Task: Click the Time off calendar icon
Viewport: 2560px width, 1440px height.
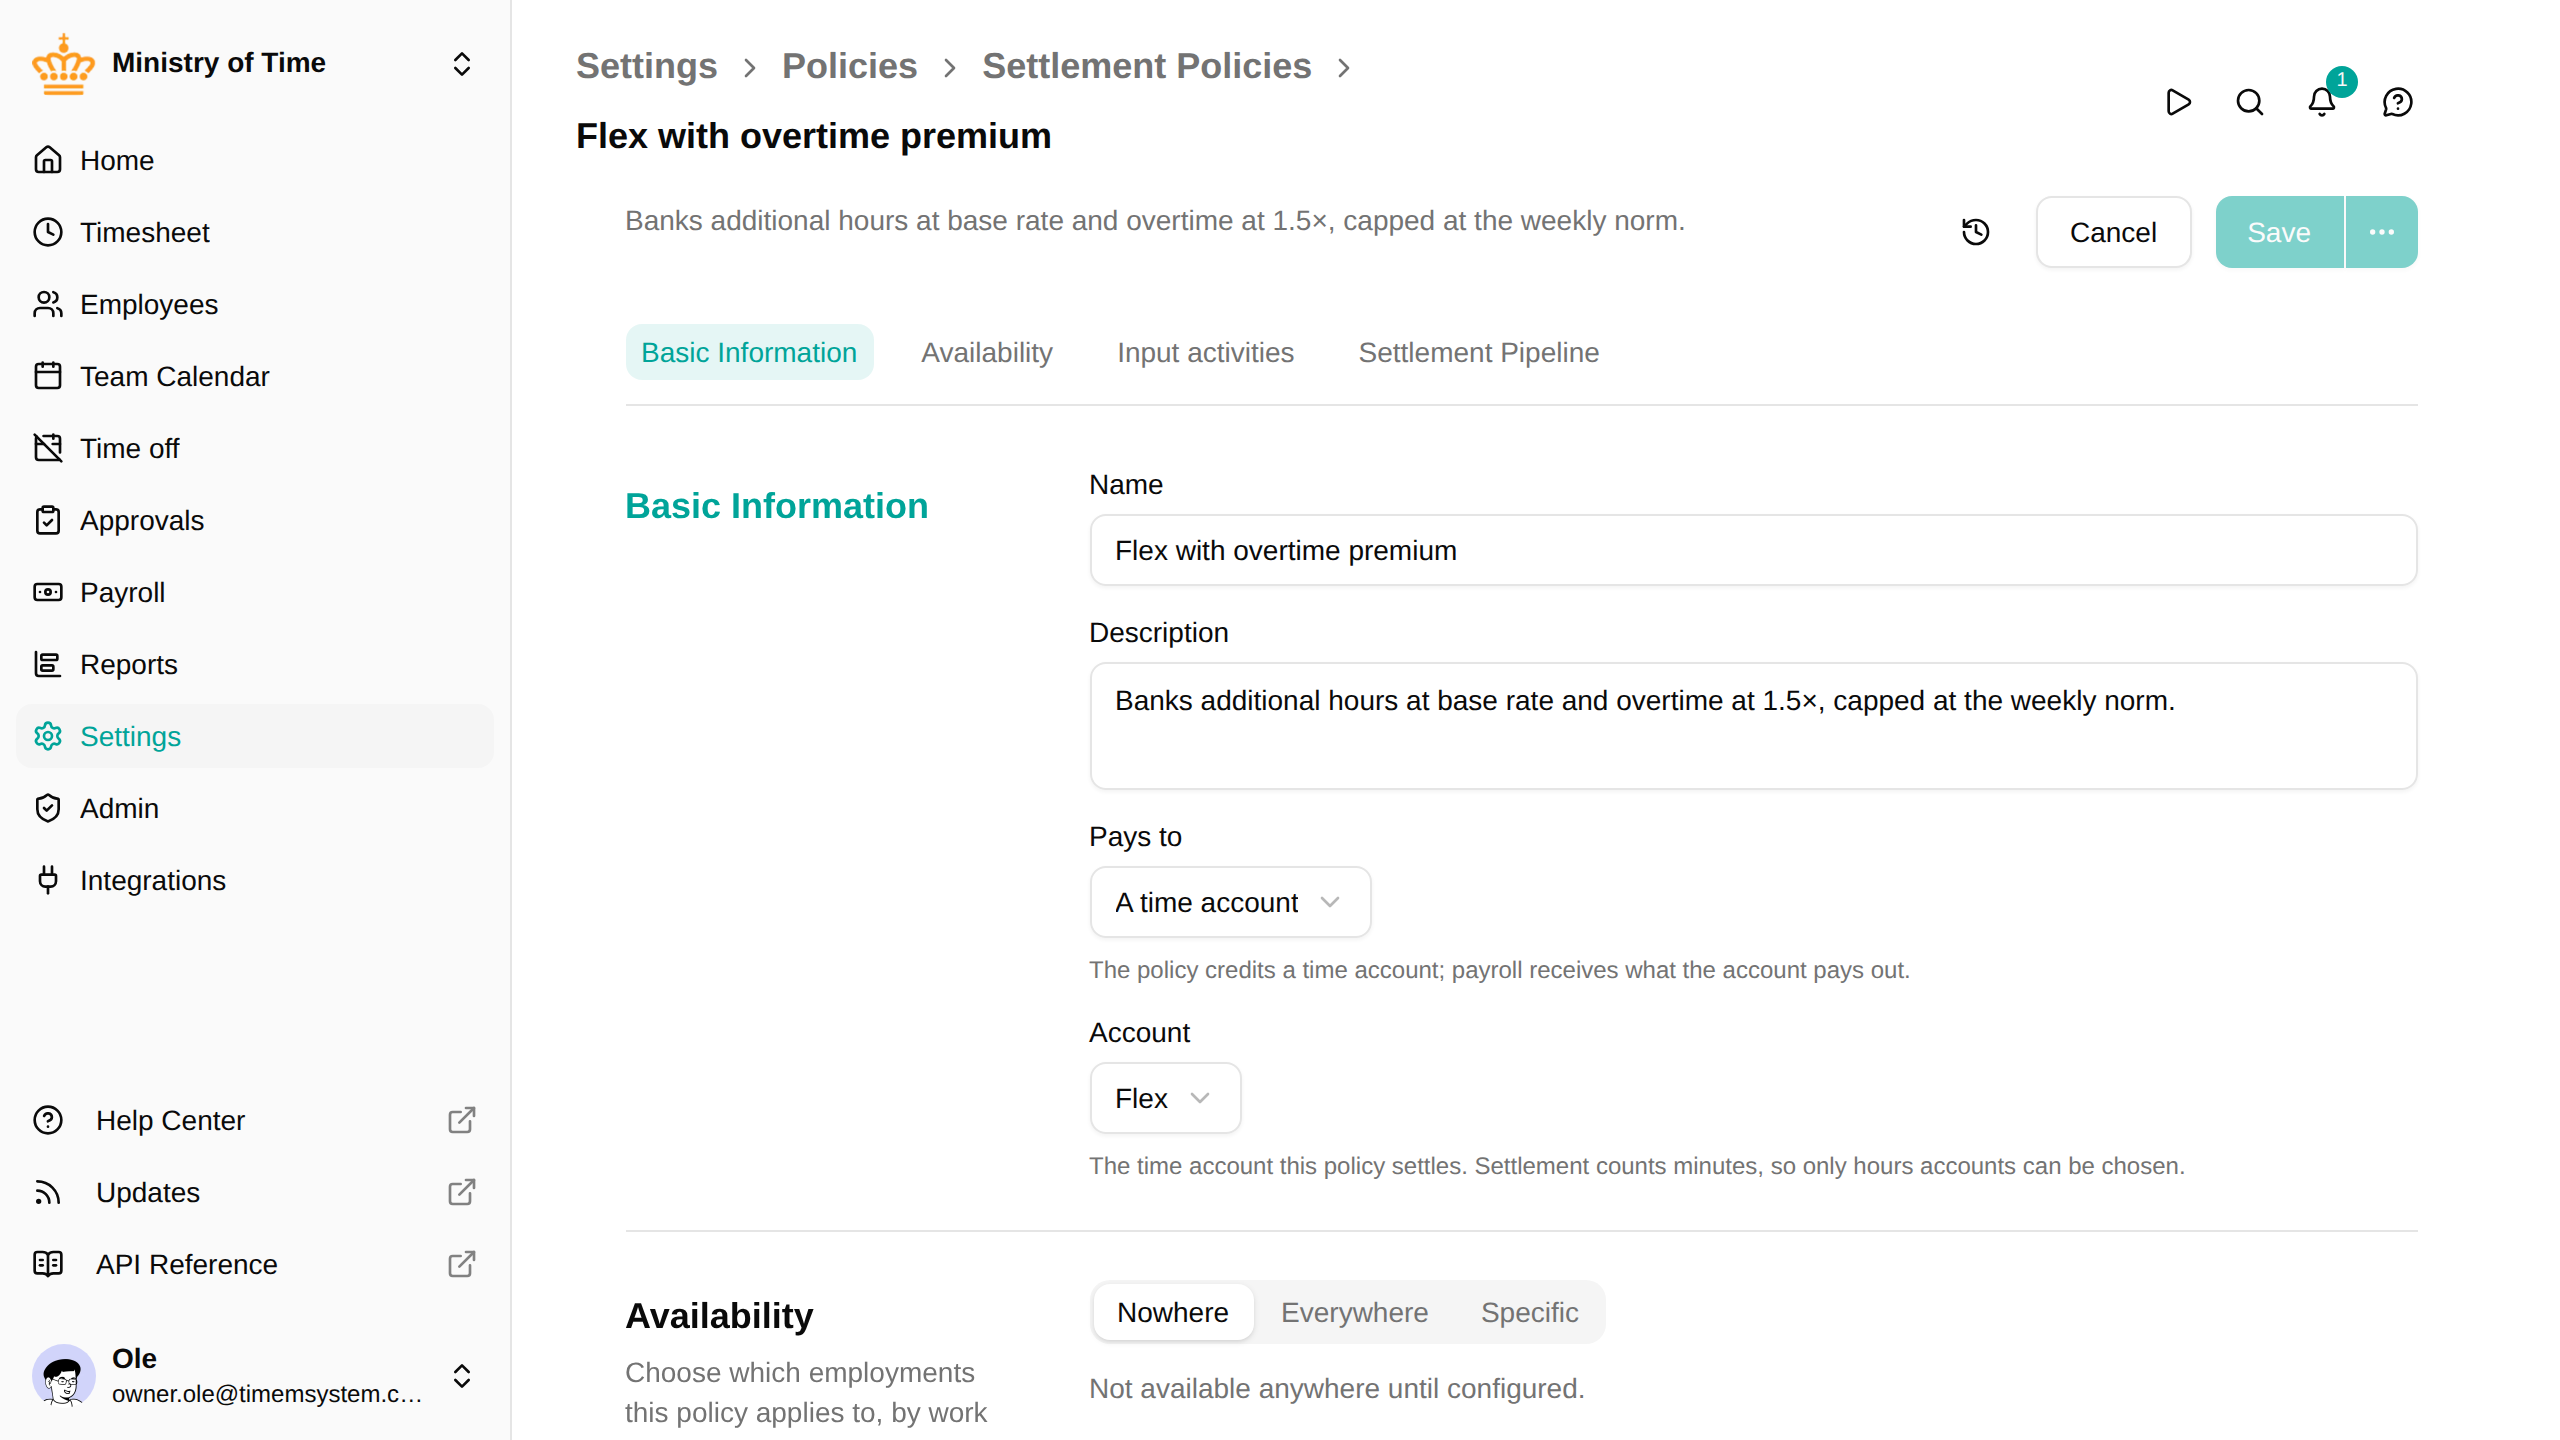Action: click(x=48, y=448)
